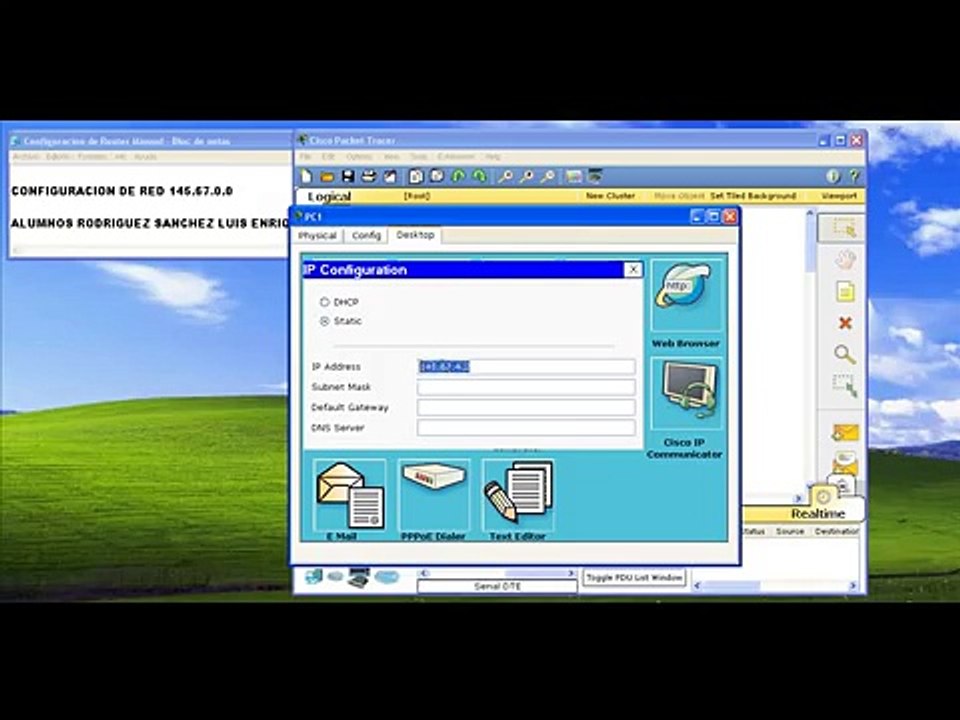Open the File menu in Packet Tracer
The image size is (960, 720).
click(306, 157)
